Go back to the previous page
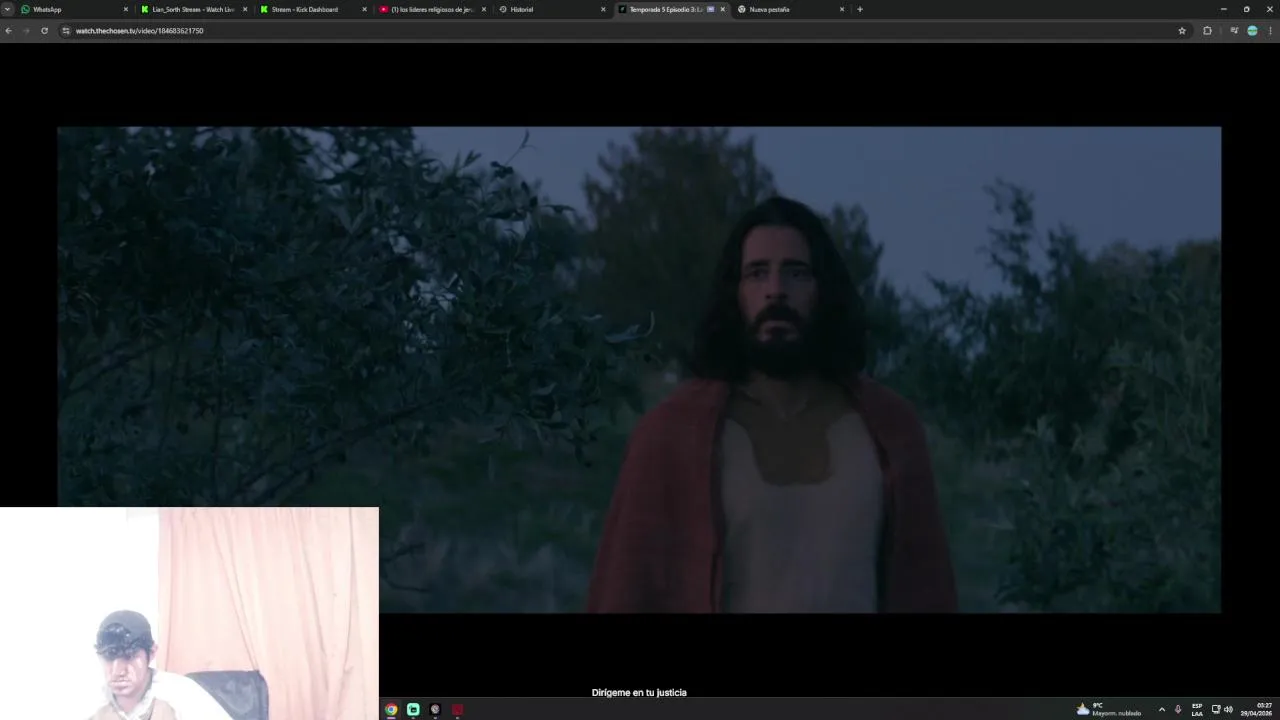Viewport: 1280px width, 720px height. coord(8,31)
